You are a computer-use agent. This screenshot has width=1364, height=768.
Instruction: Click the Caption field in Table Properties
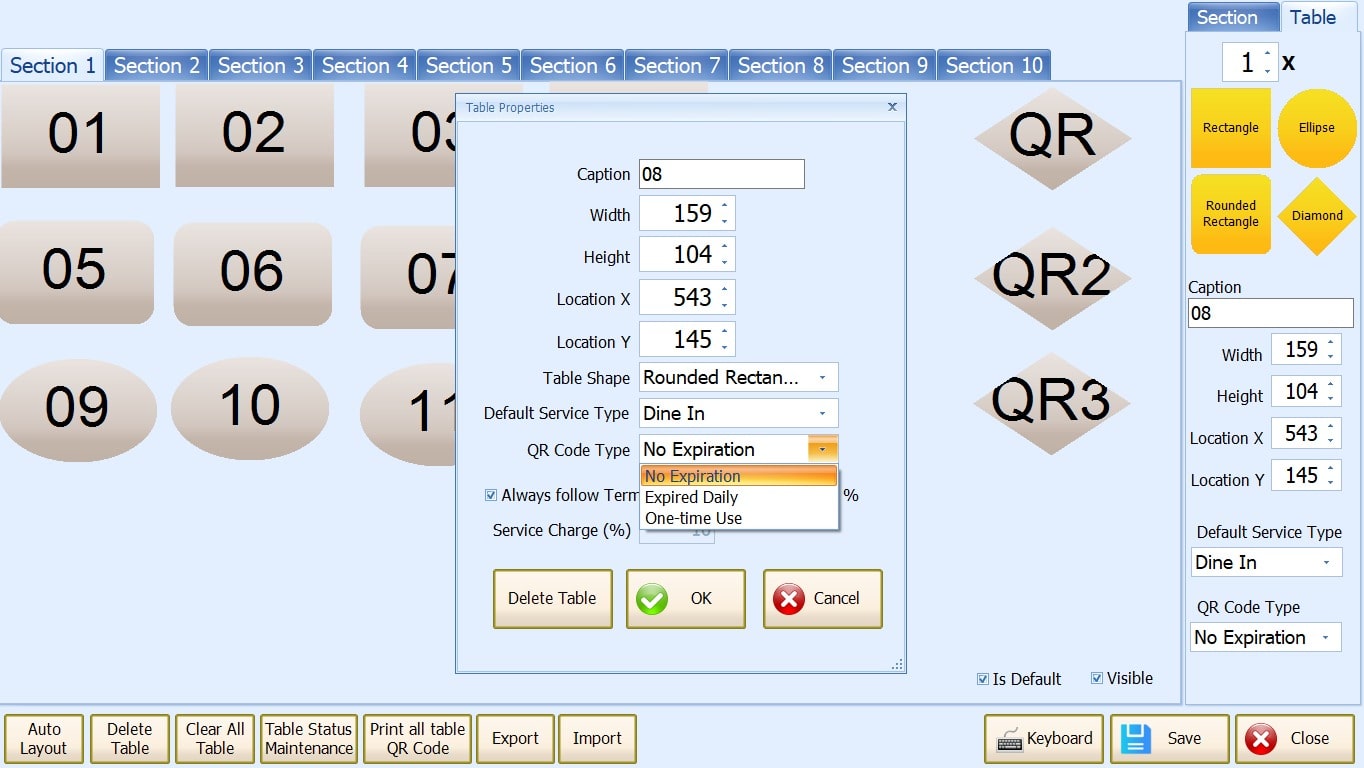pyautogui.click(x=721, y=174)
